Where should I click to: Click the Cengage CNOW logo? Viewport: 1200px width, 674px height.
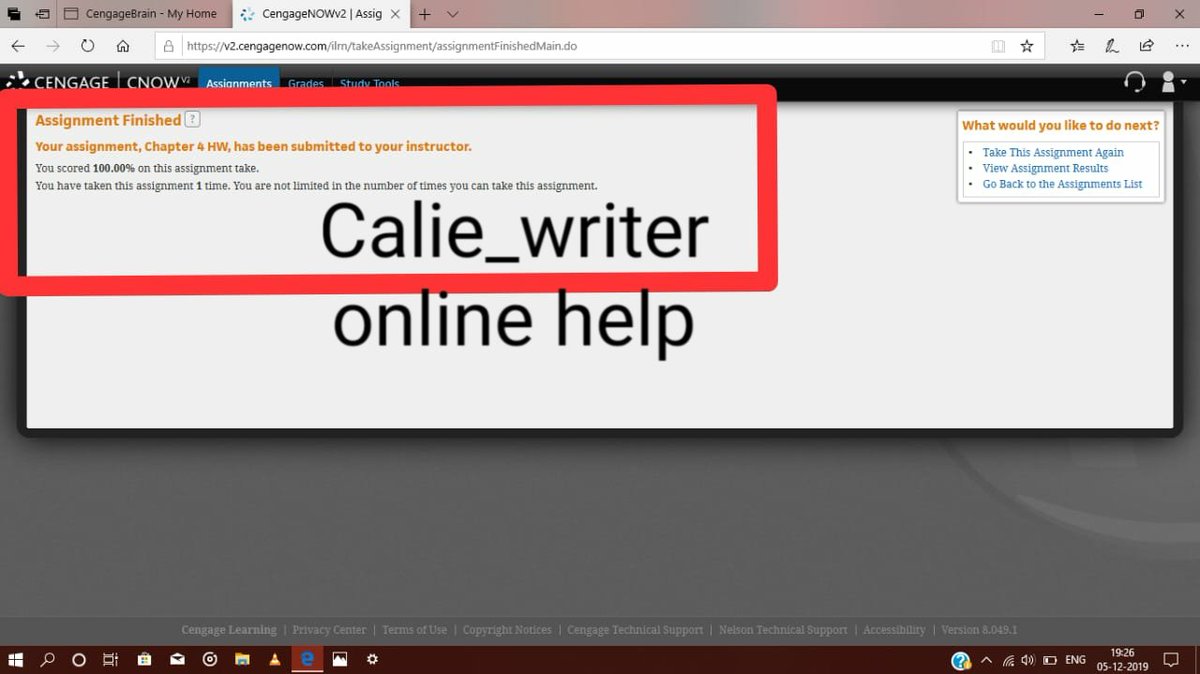[97, 82]
